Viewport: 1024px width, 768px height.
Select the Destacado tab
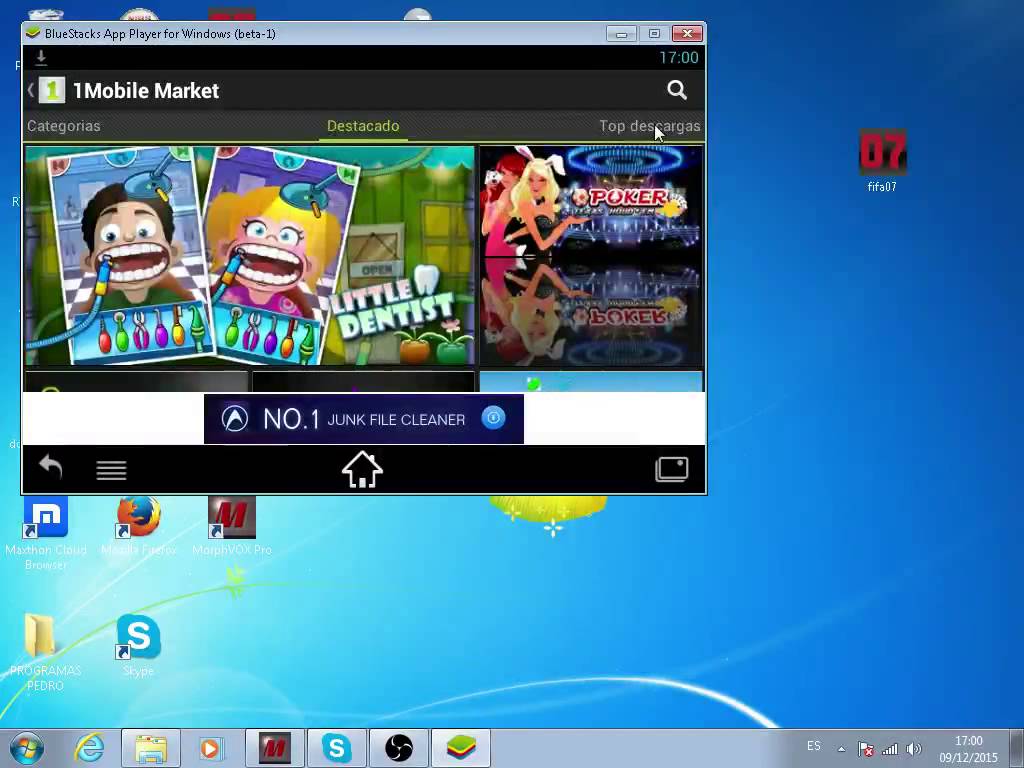(363, 126)
